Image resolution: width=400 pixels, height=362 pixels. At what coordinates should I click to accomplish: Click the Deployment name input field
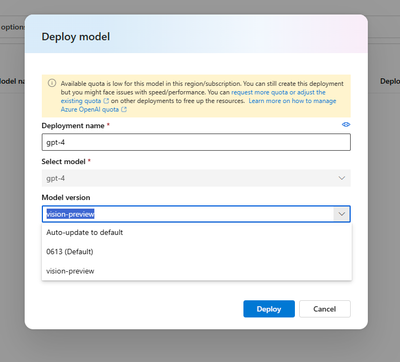pos(196,142)
